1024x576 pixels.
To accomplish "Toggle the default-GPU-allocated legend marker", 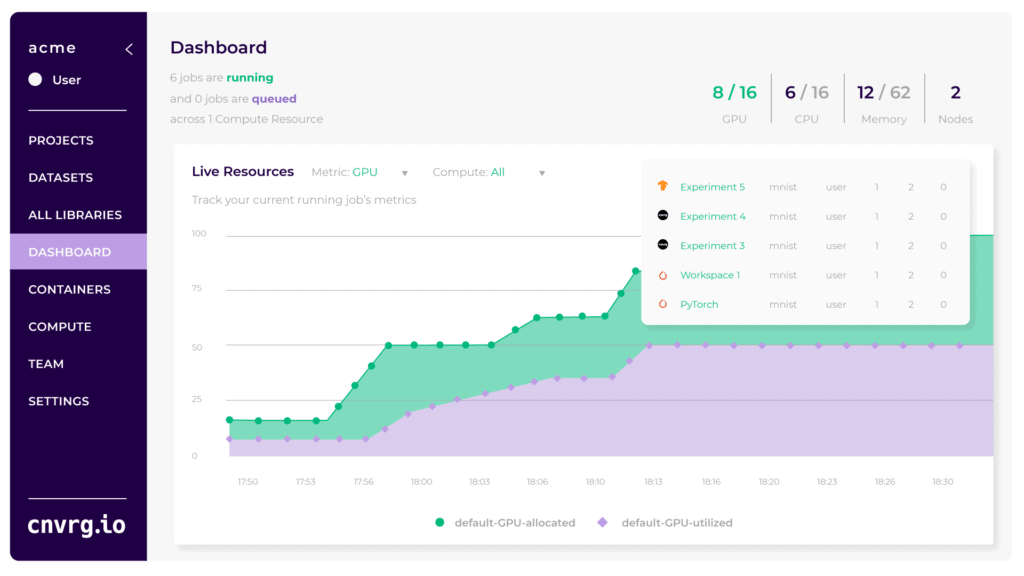I will (x=440, y=522).
